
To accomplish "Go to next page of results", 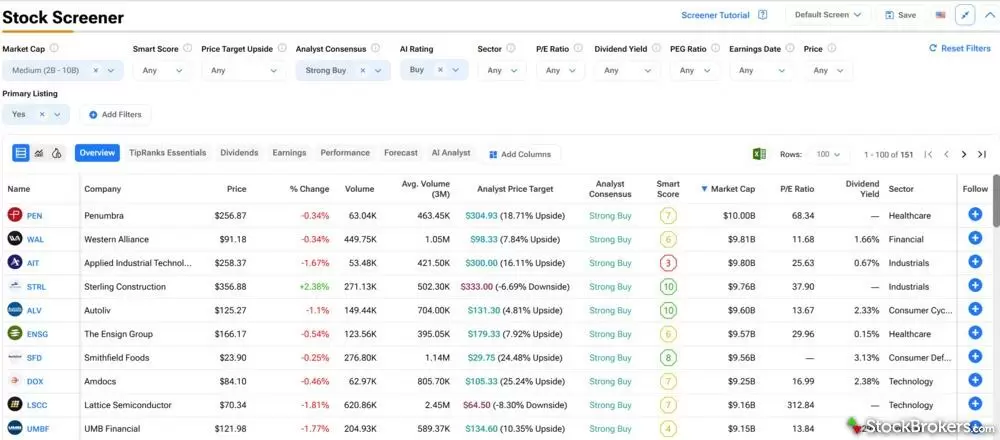I will click(x=964, y=154).
